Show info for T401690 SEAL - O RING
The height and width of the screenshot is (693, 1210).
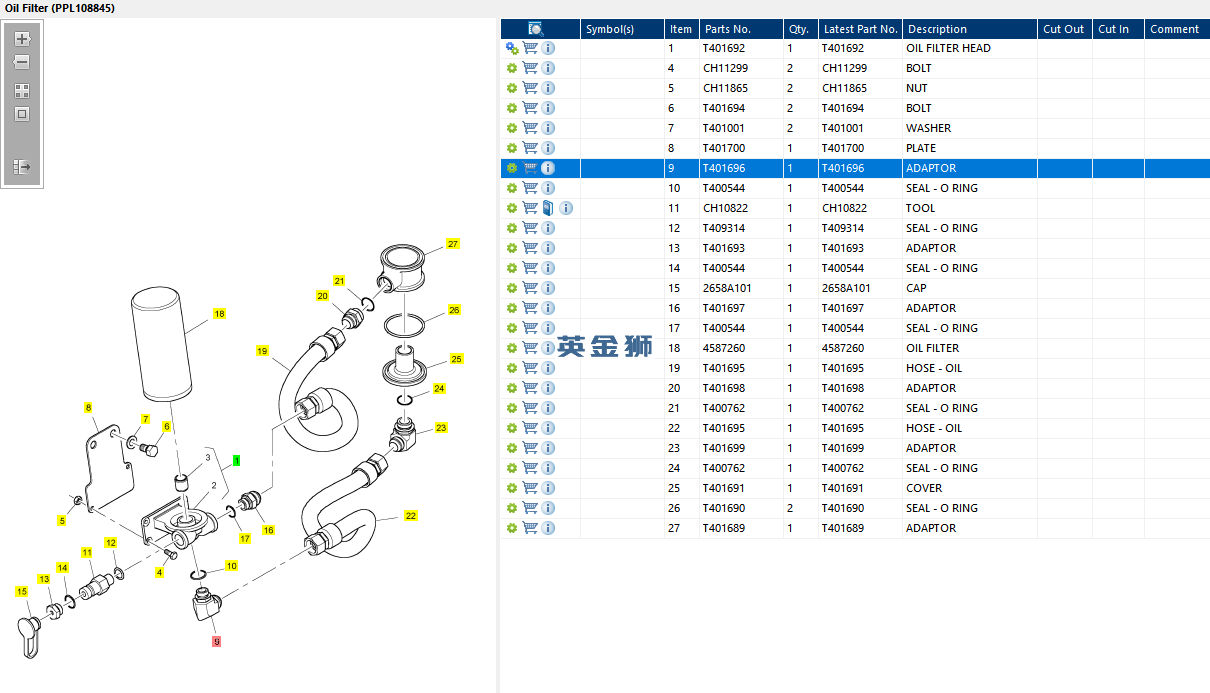[548, 508]
